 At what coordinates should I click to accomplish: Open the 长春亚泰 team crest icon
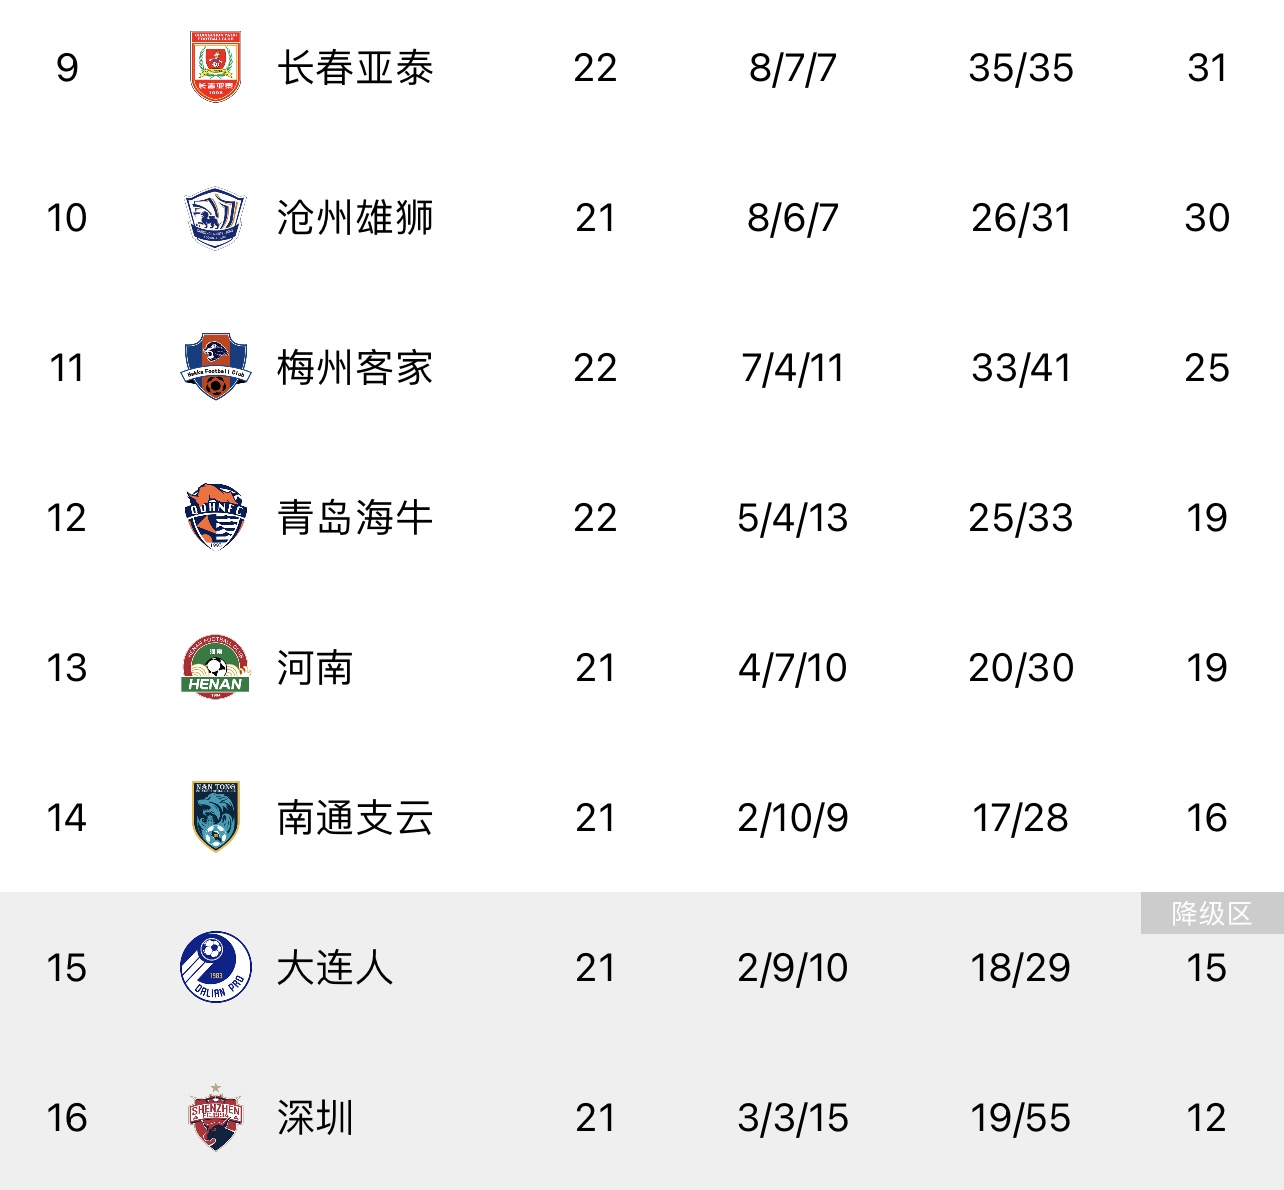215,67
